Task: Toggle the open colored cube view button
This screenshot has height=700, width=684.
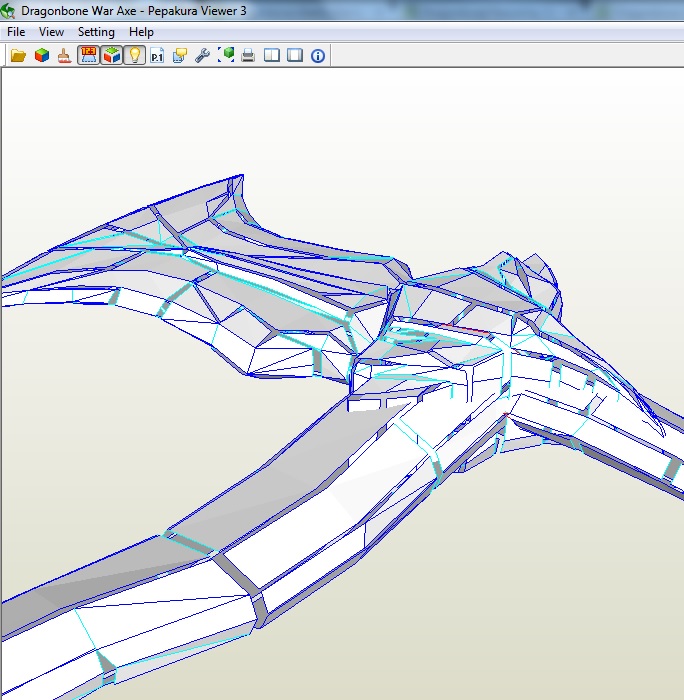Action: 112,56
